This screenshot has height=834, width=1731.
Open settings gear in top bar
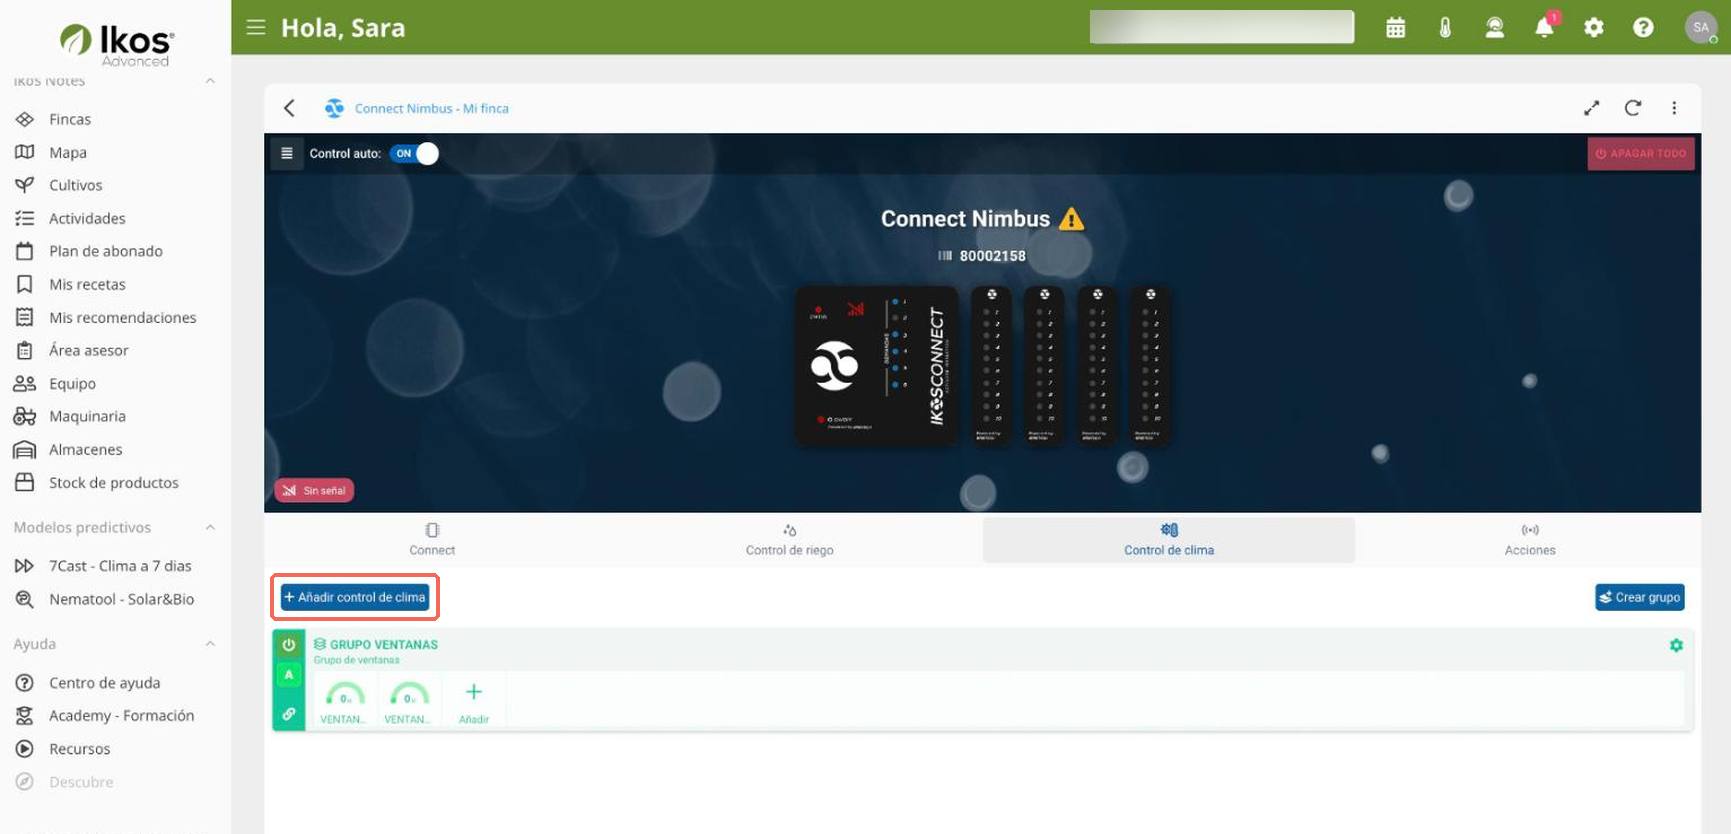click(x=1594, y=28)
